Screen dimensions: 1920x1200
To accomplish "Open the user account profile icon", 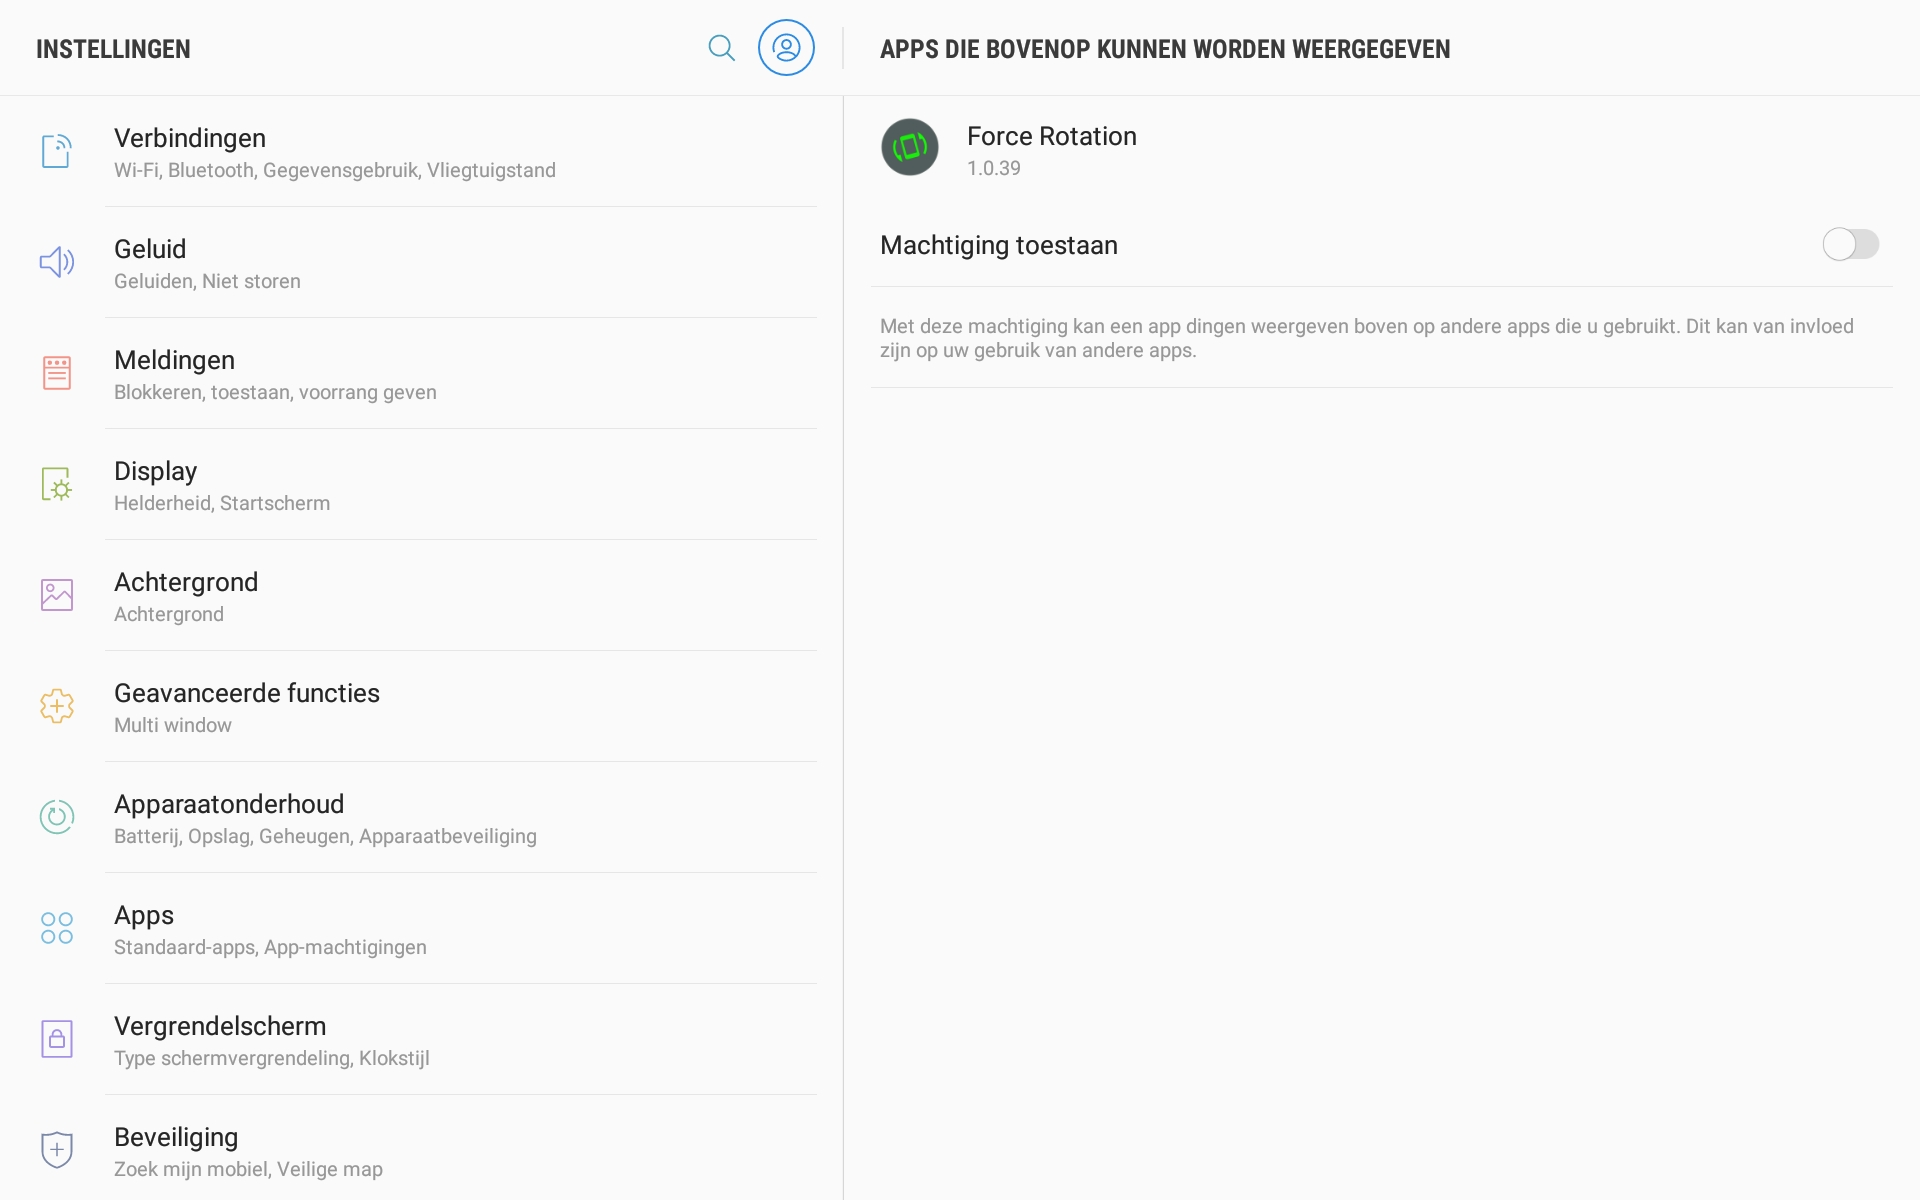I will (x=786, y=48).
